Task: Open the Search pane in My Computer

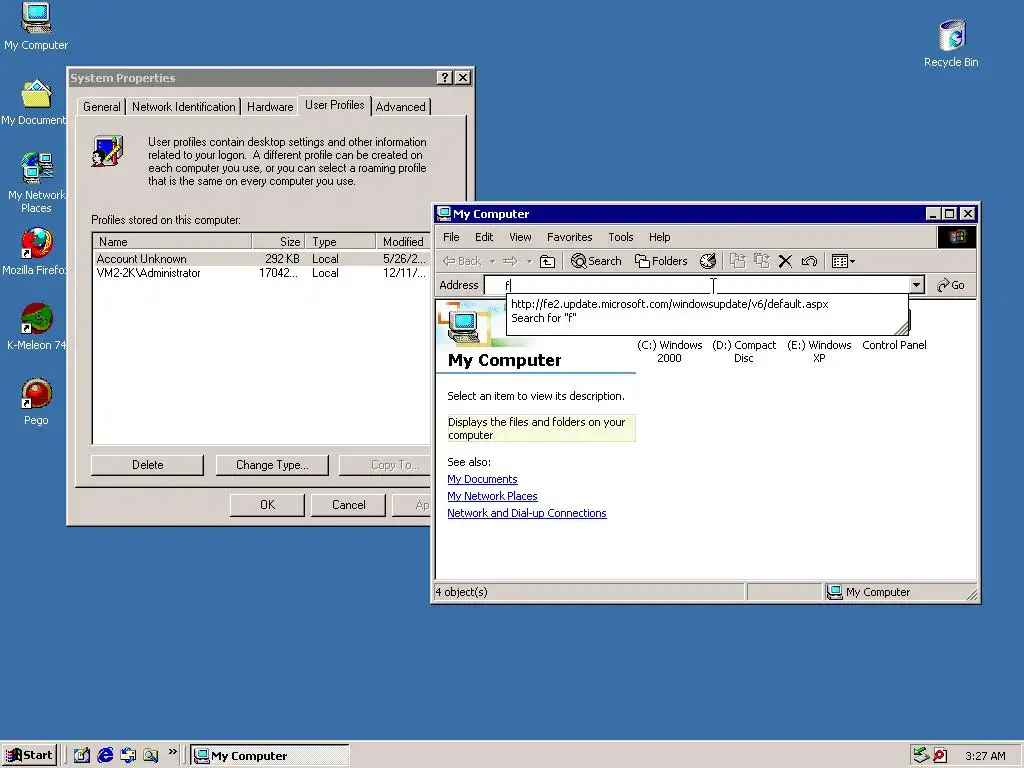Action: click(596, 261)
